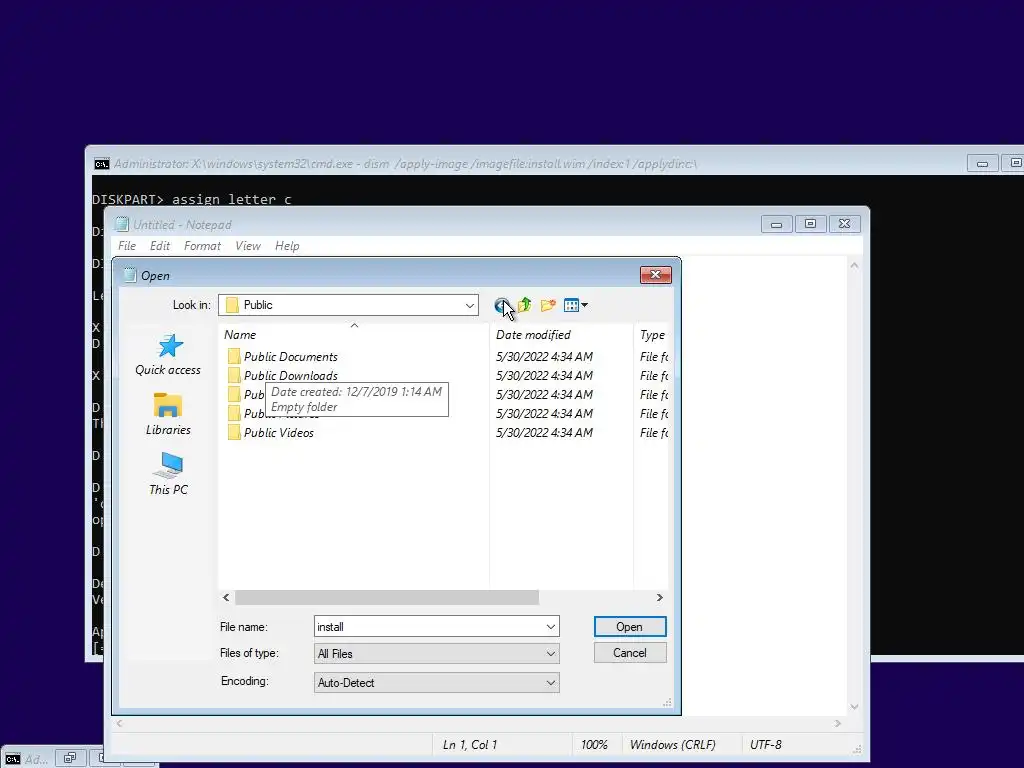Click the cmd.exe window title icon

tap(101, 164)
